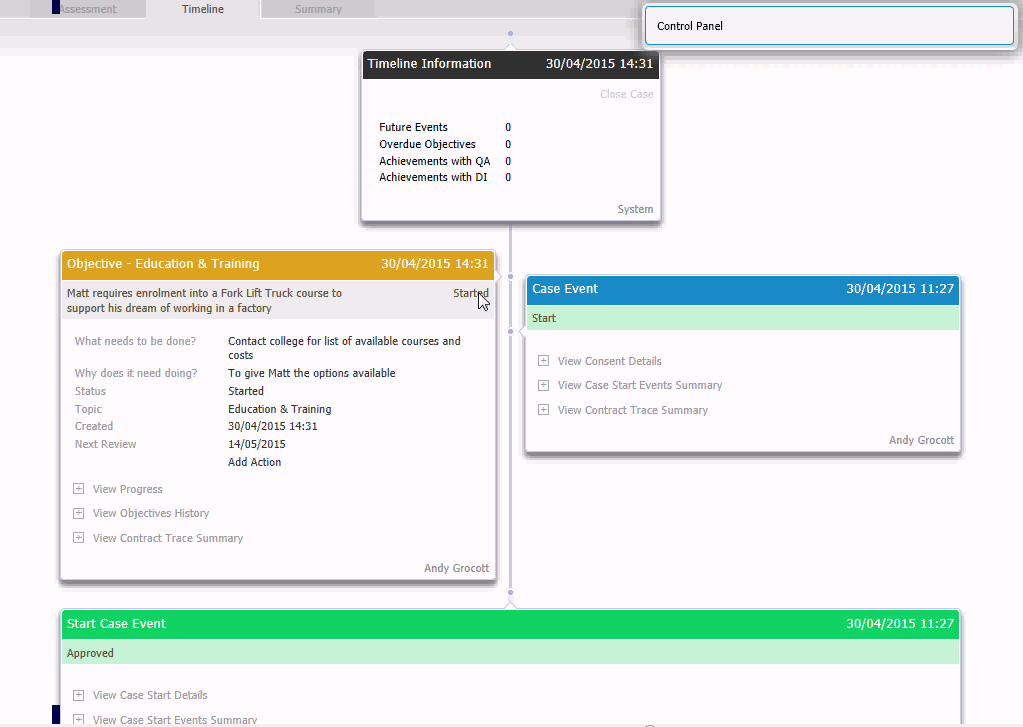The height and width of the screenshot is (727, 1023).
Task: Click the timeline node above Start Case Event
Action: 510,593
